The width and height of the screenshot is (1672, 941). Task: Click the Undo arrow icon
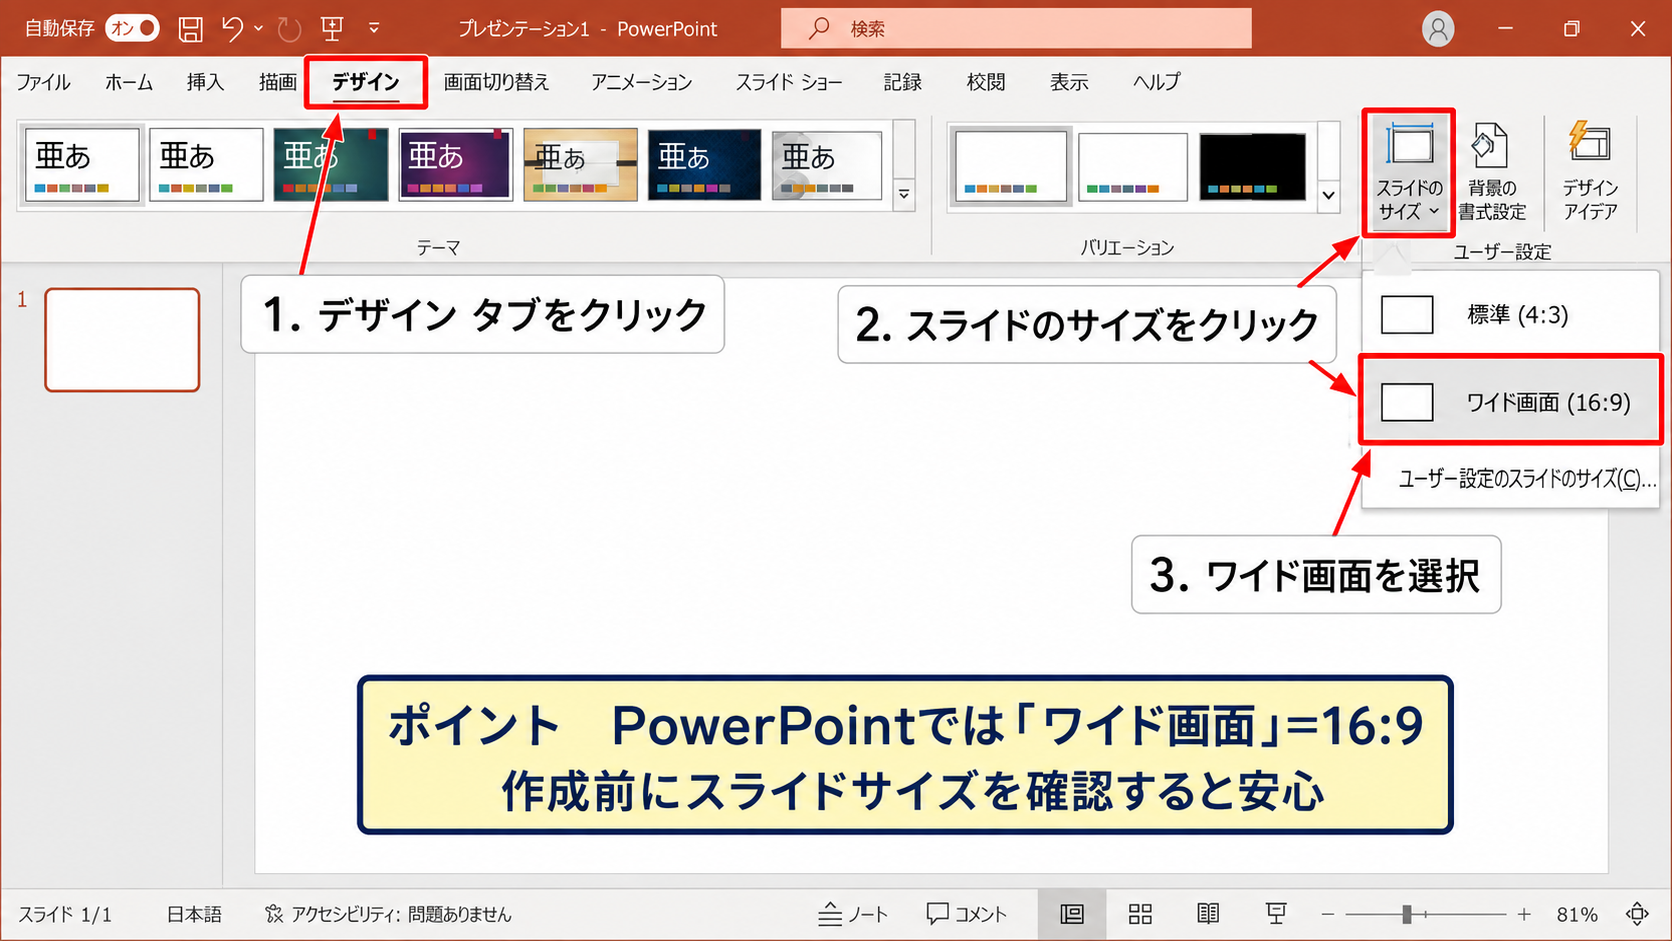pos(232,28)
